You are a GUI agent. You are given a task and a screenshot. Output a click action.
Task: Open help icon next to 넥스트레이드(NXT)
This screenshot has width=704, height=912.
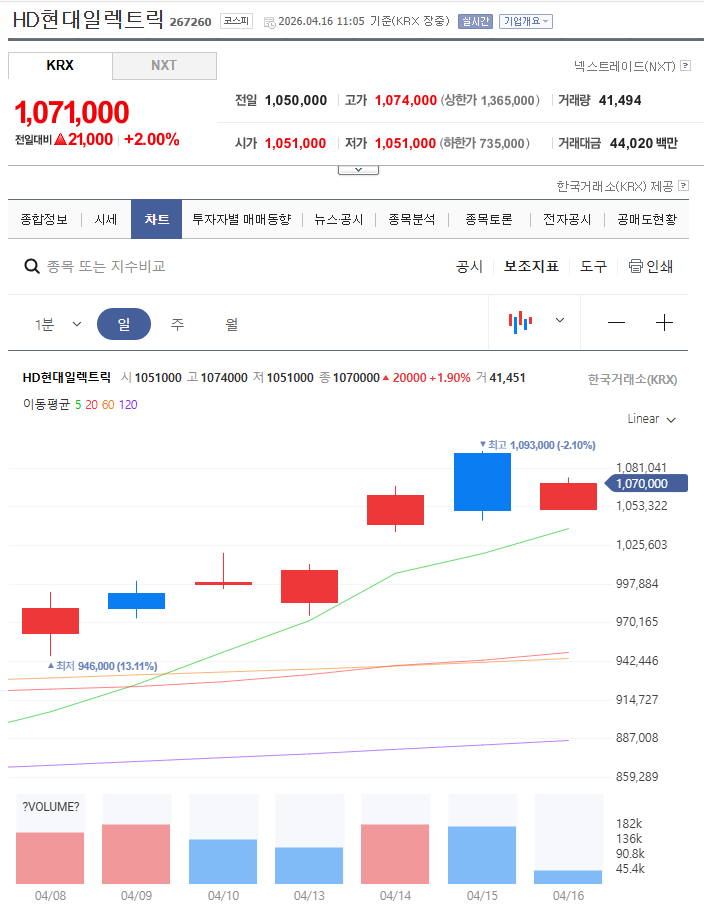point(686,66)
